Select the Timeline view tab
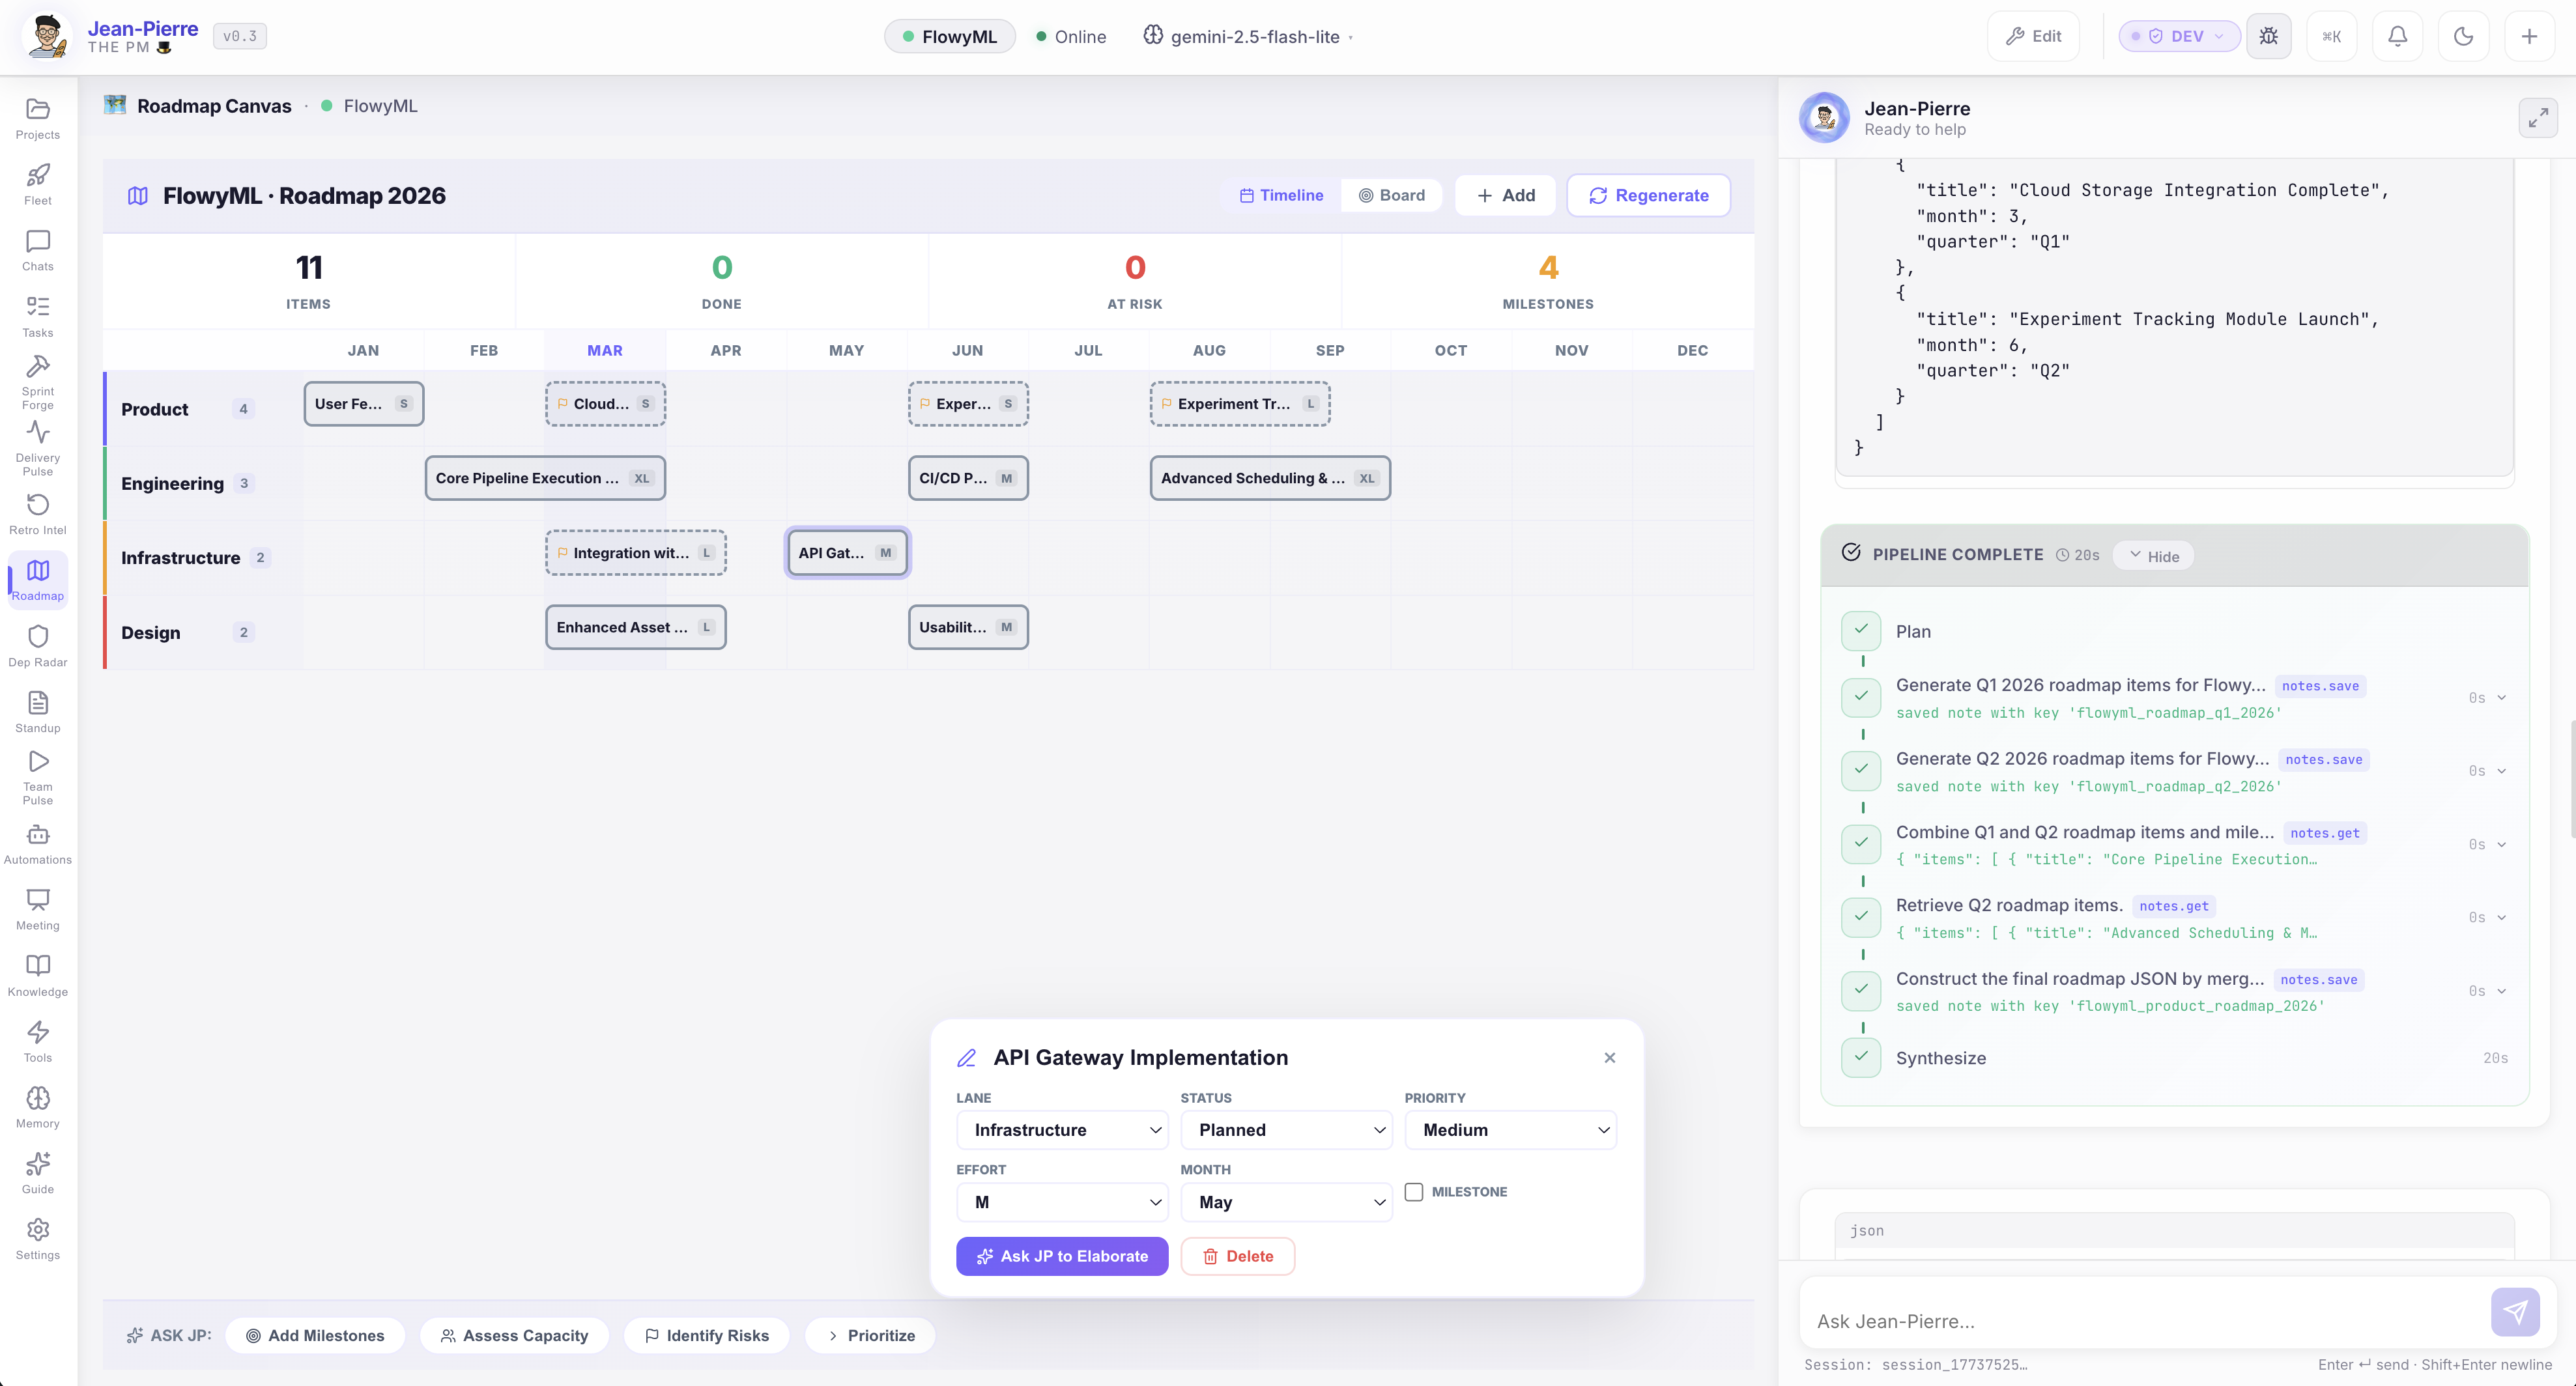The image size is (2576, 1386). (1282, 195)
